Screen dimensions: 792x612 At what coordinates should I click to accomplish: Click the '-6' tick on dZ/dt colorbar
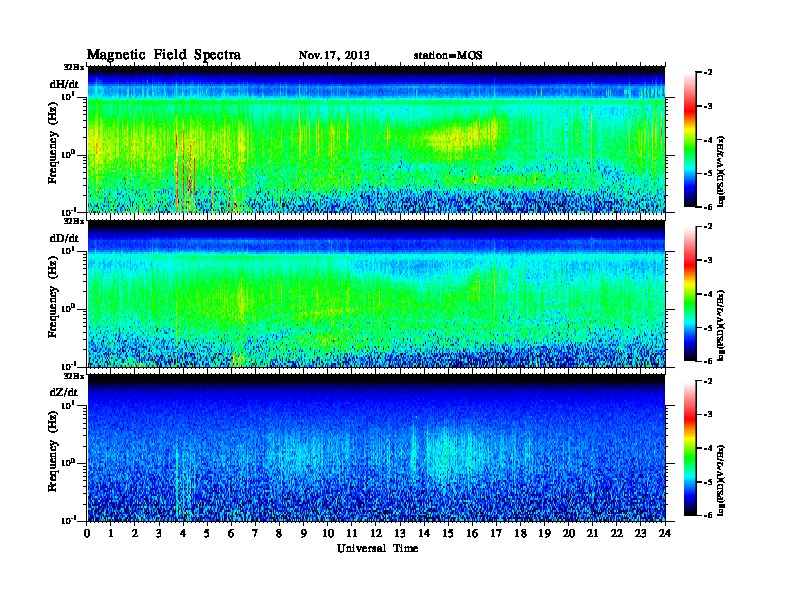[x=708, y=515]
